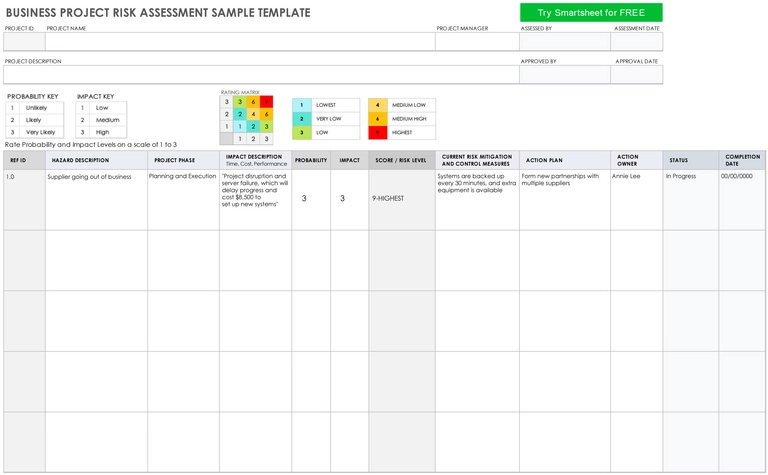Image resolution: width=768 pixels, height=475 pixels.
Task: Select the Systems are backed up mitigation cell
Action: (478, 200)
